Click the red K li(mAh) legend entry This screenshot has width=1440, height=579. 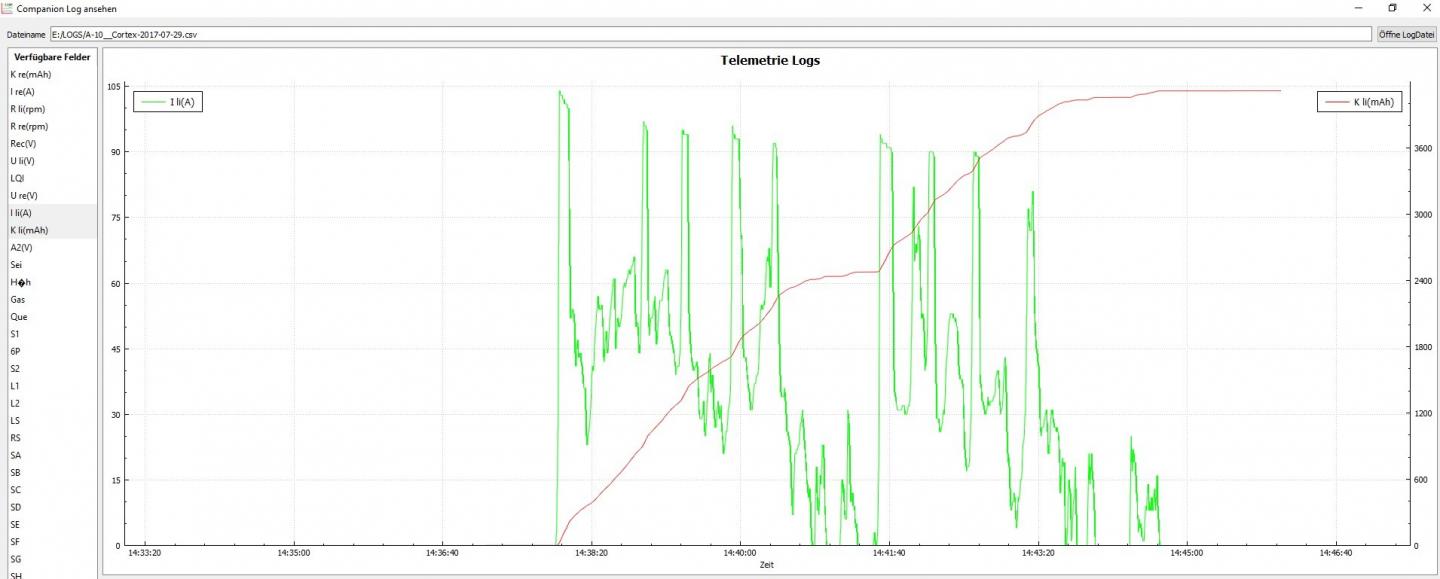(x=1360, y=102)
